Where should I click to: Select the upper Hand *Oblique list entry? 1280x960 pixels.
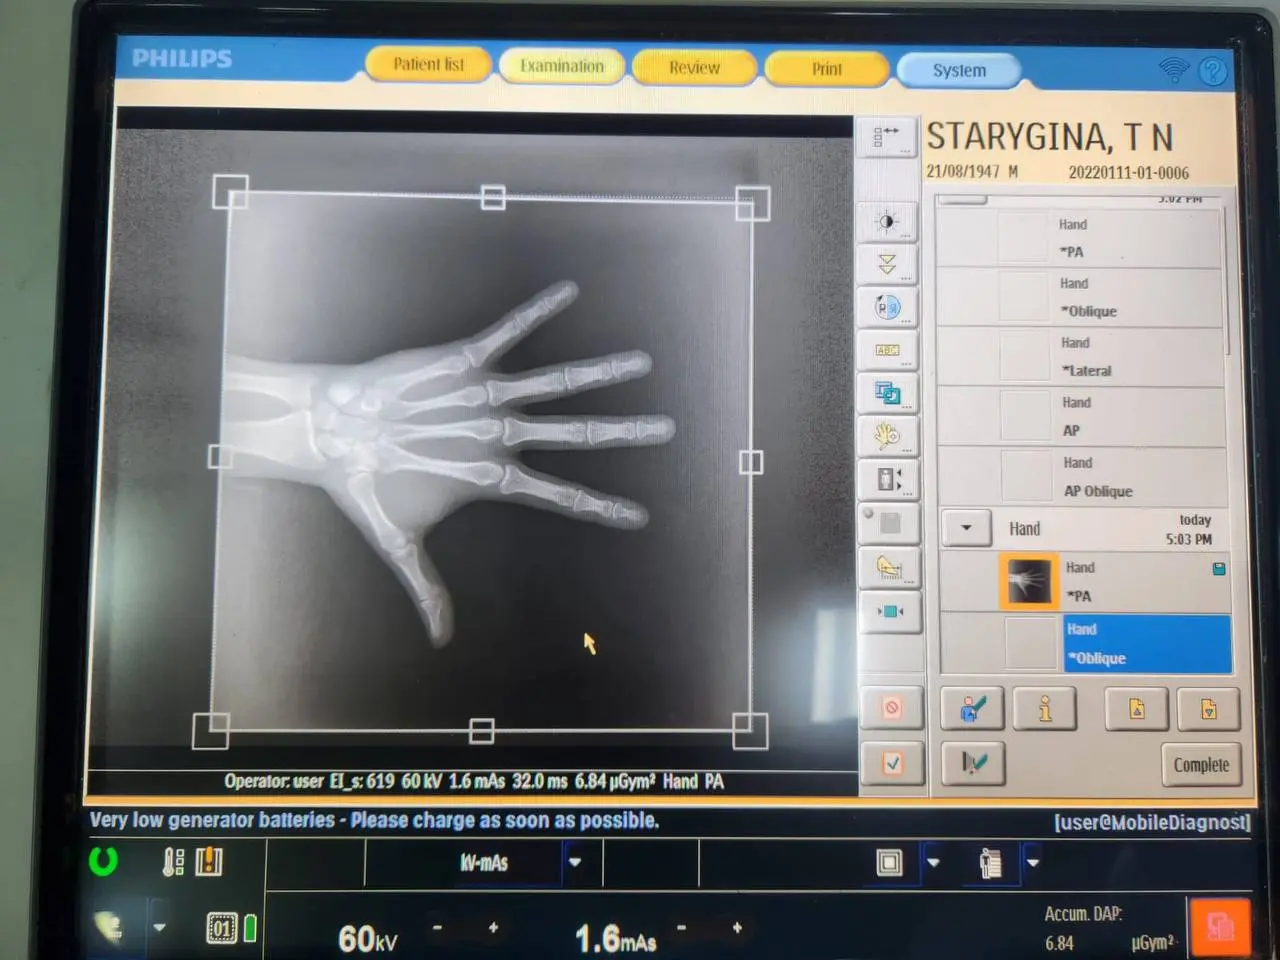(x=1080, y=297)
